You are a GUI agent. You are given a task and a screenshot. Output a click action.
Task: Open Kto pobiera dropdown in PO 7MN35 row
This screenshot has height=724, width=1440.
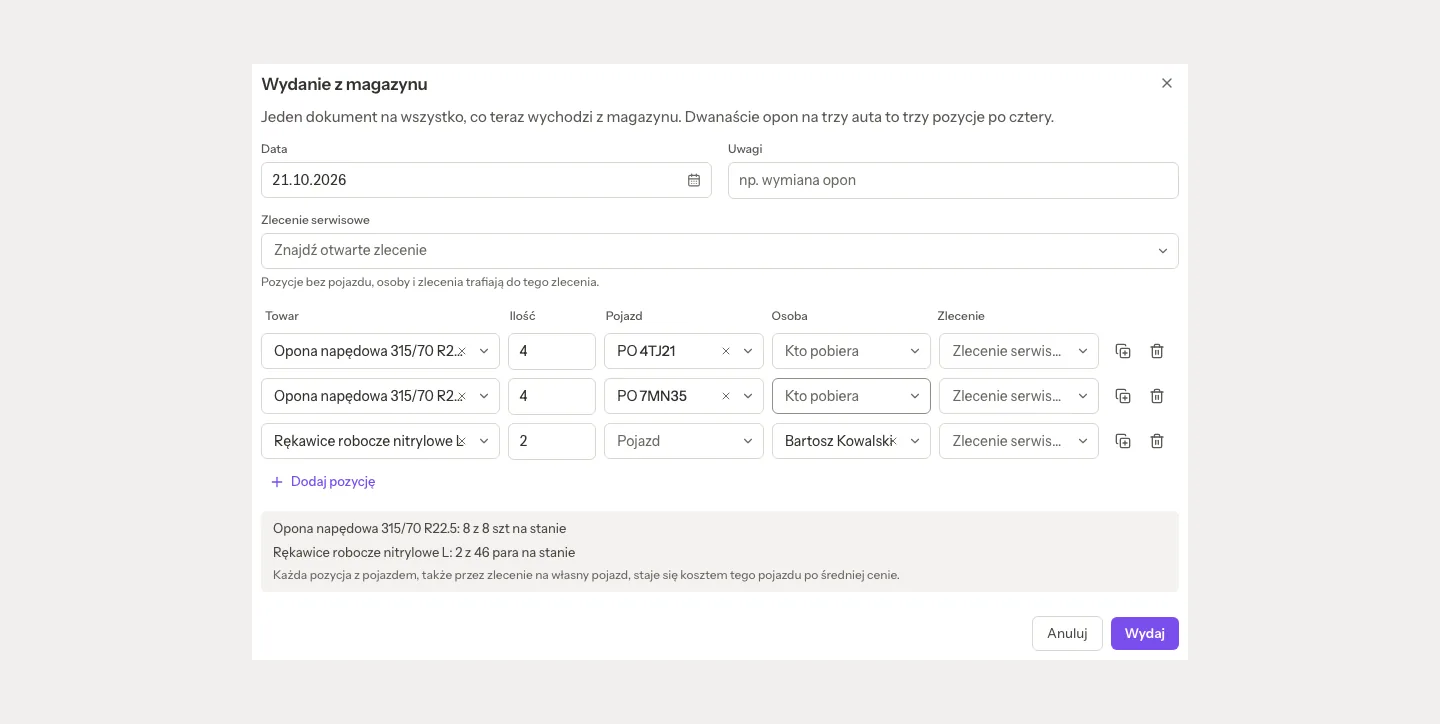(851, 396)
